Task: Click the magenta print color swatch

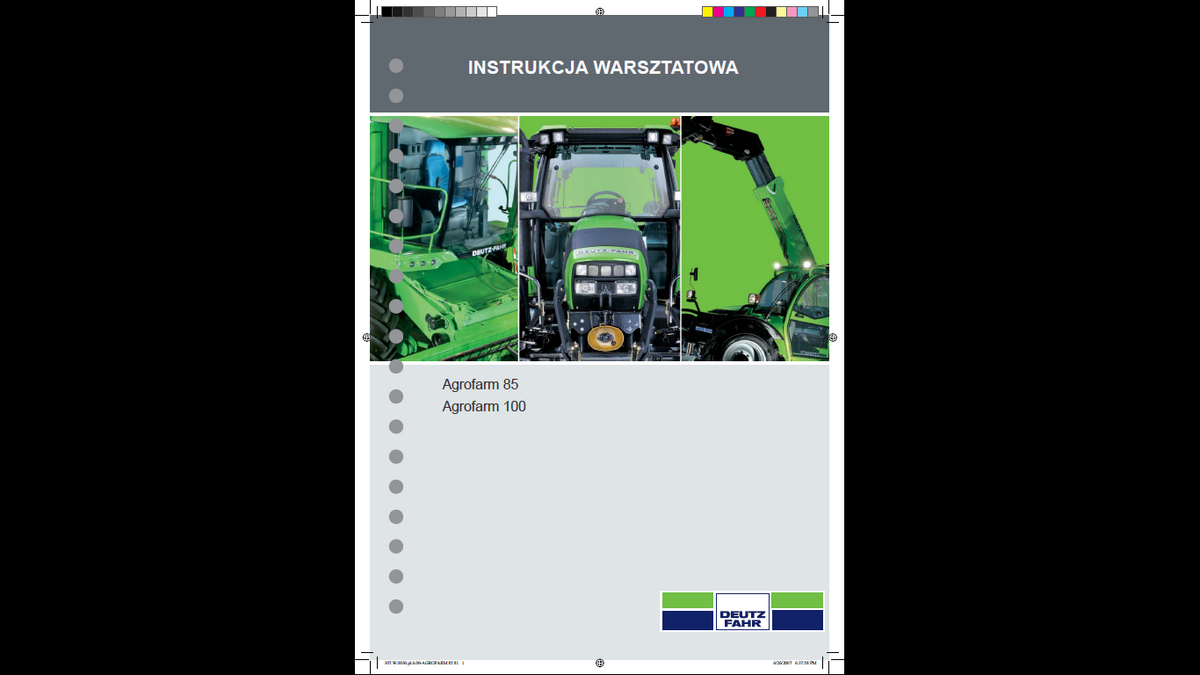Action: tap(718, 12)
